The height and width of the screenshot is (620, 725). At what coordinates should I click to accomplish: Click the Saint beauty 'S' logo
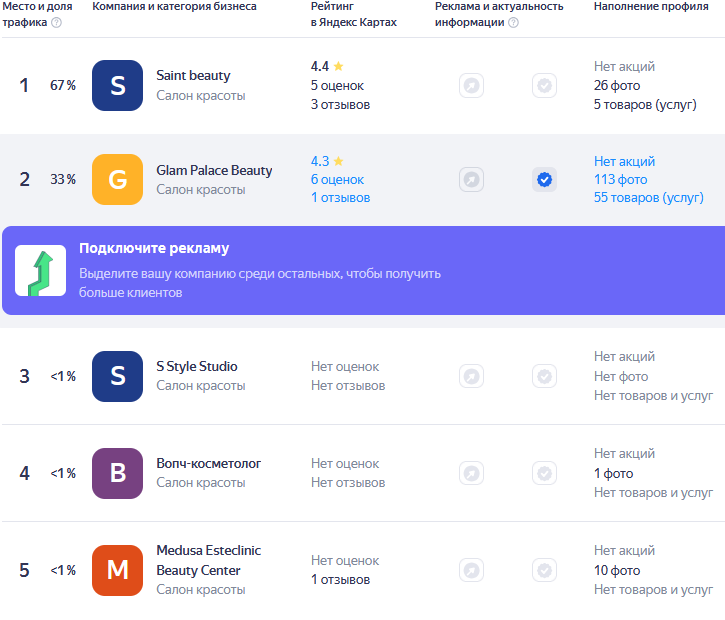pyautogui.click(x=117, y=86)
